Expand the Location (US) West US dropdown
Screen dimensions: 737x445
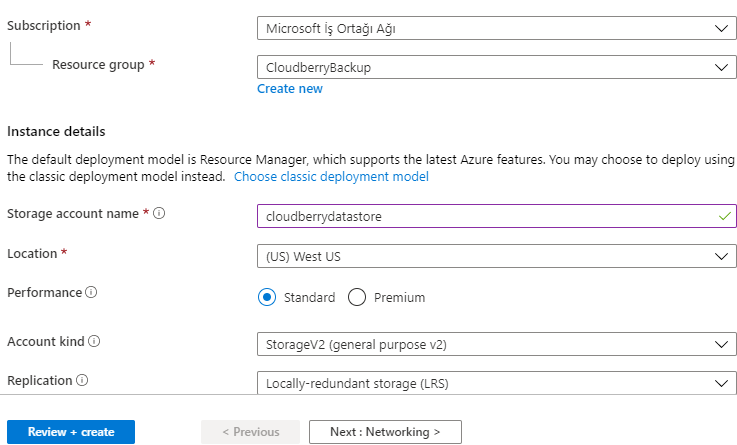pyautogui.click(x=496, y=256)
